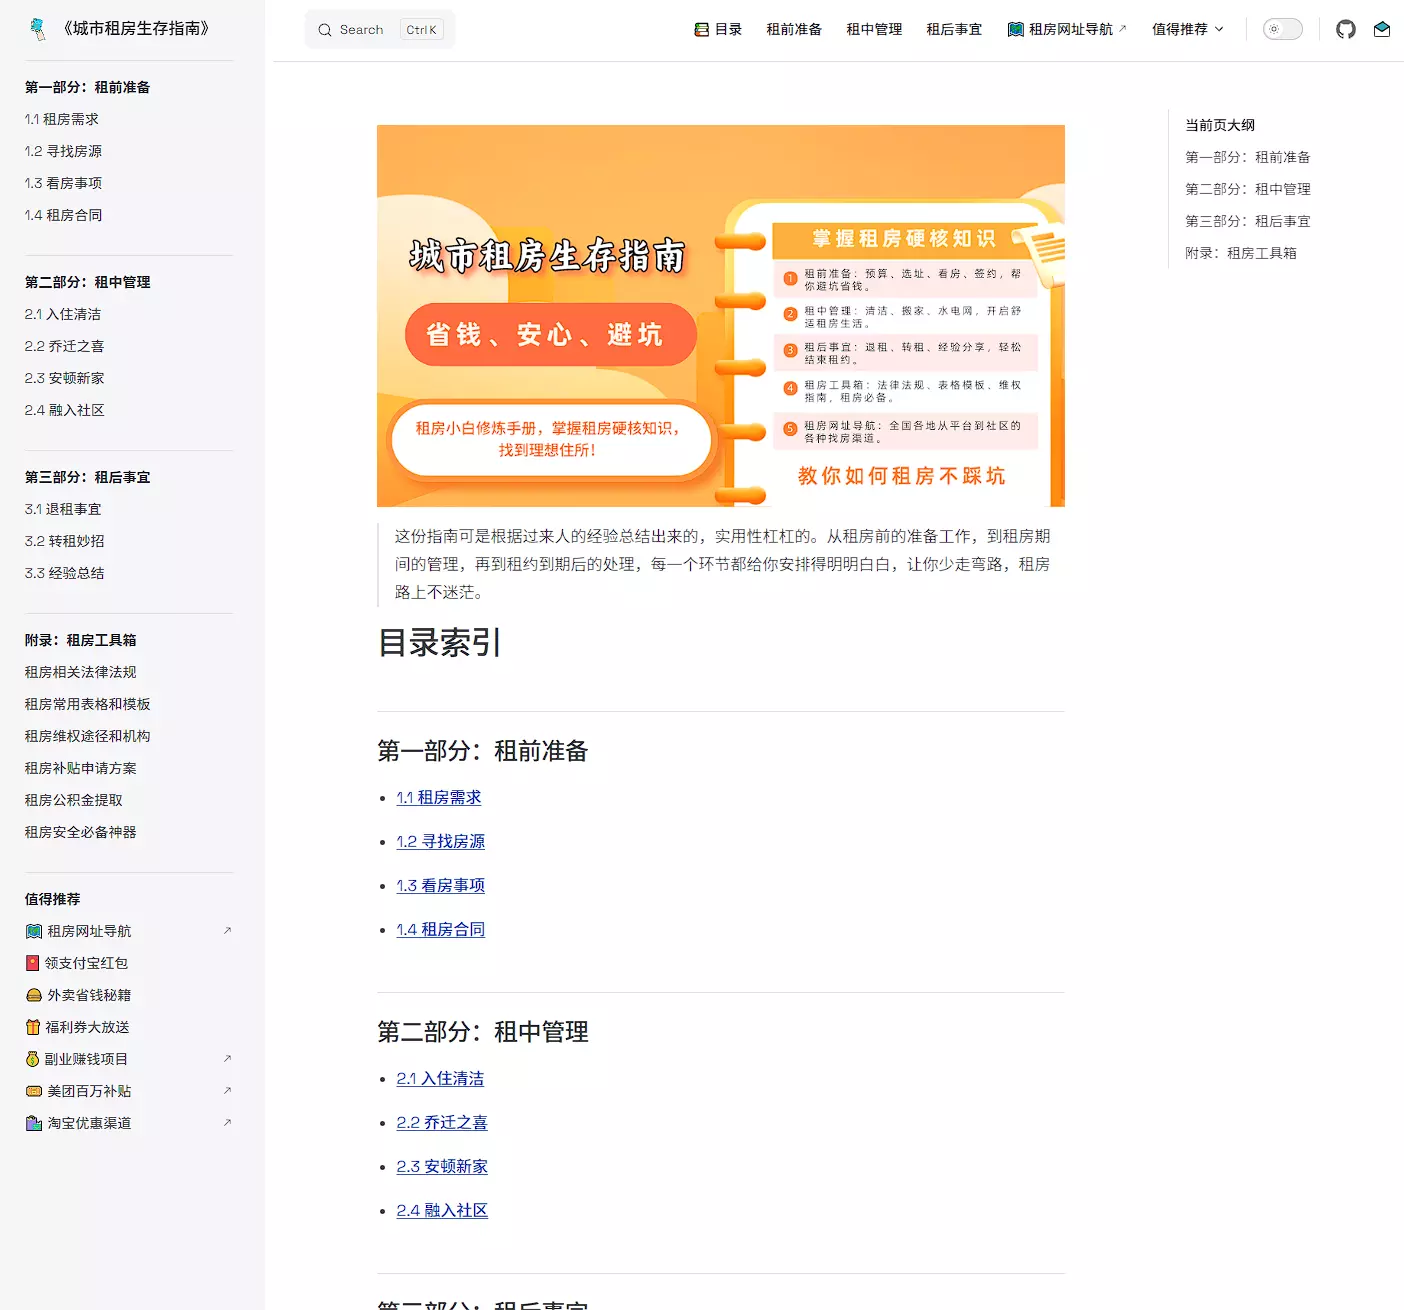Expand the 值得推荐 dropdown menu

1187,29
